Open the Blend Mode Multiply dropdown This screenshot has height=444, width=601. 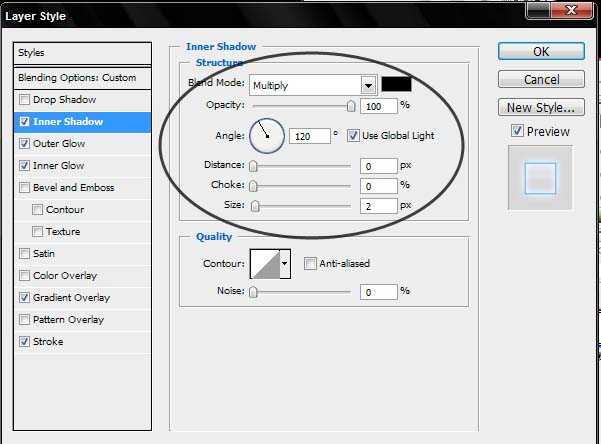(313, 85)
